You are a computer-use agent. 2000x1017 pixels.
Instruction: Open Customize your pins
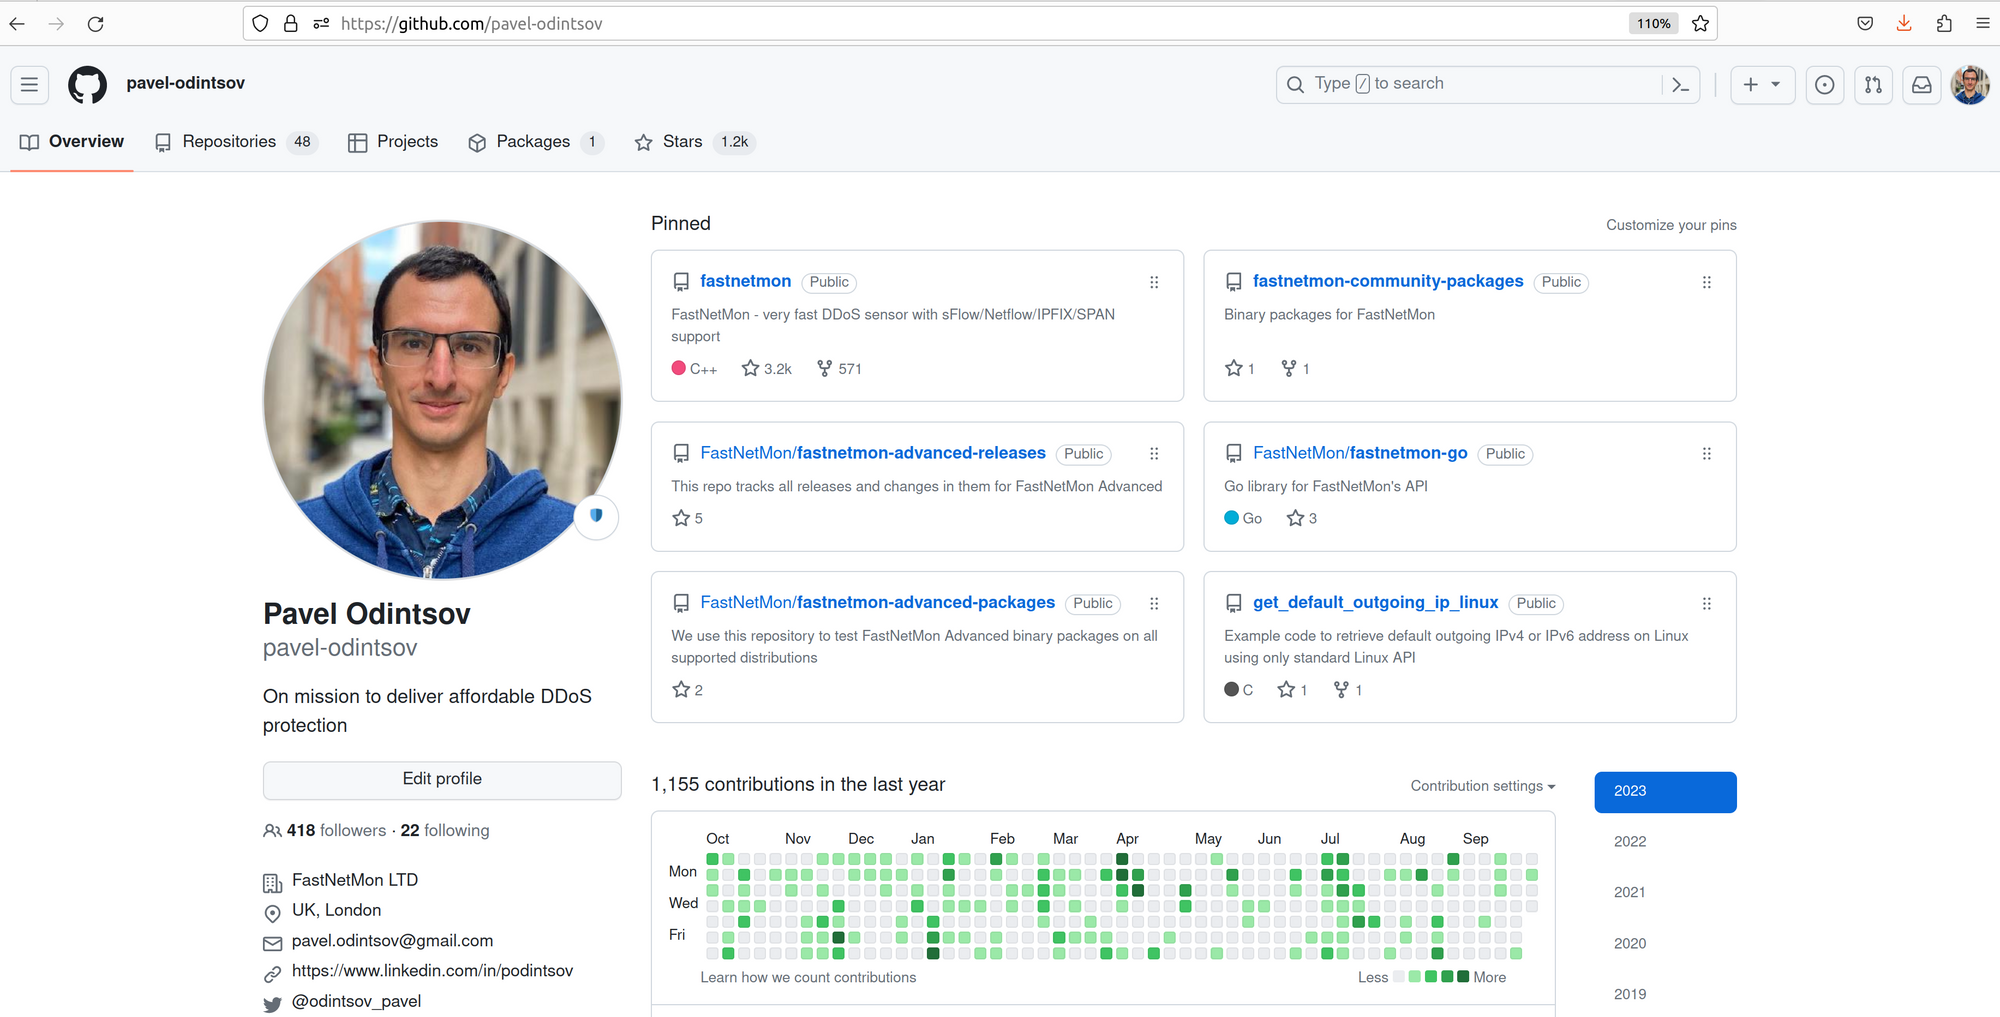point(1671,225)
